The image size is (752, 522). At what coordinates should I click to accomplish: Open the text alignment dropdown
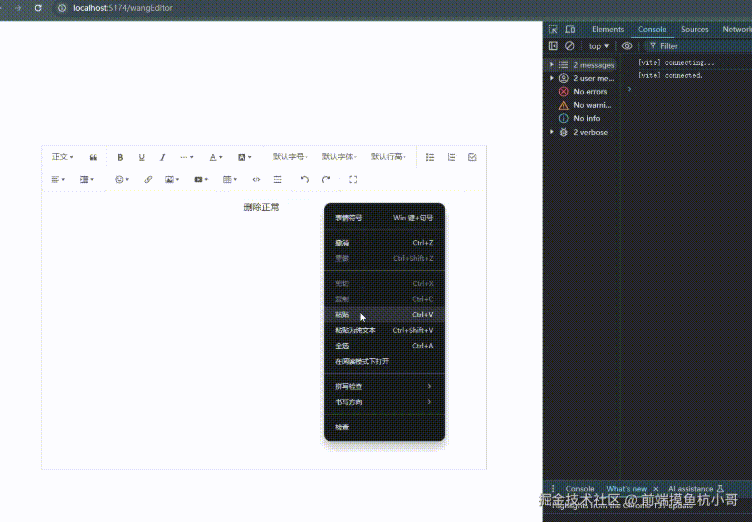[x=58, y=179]
